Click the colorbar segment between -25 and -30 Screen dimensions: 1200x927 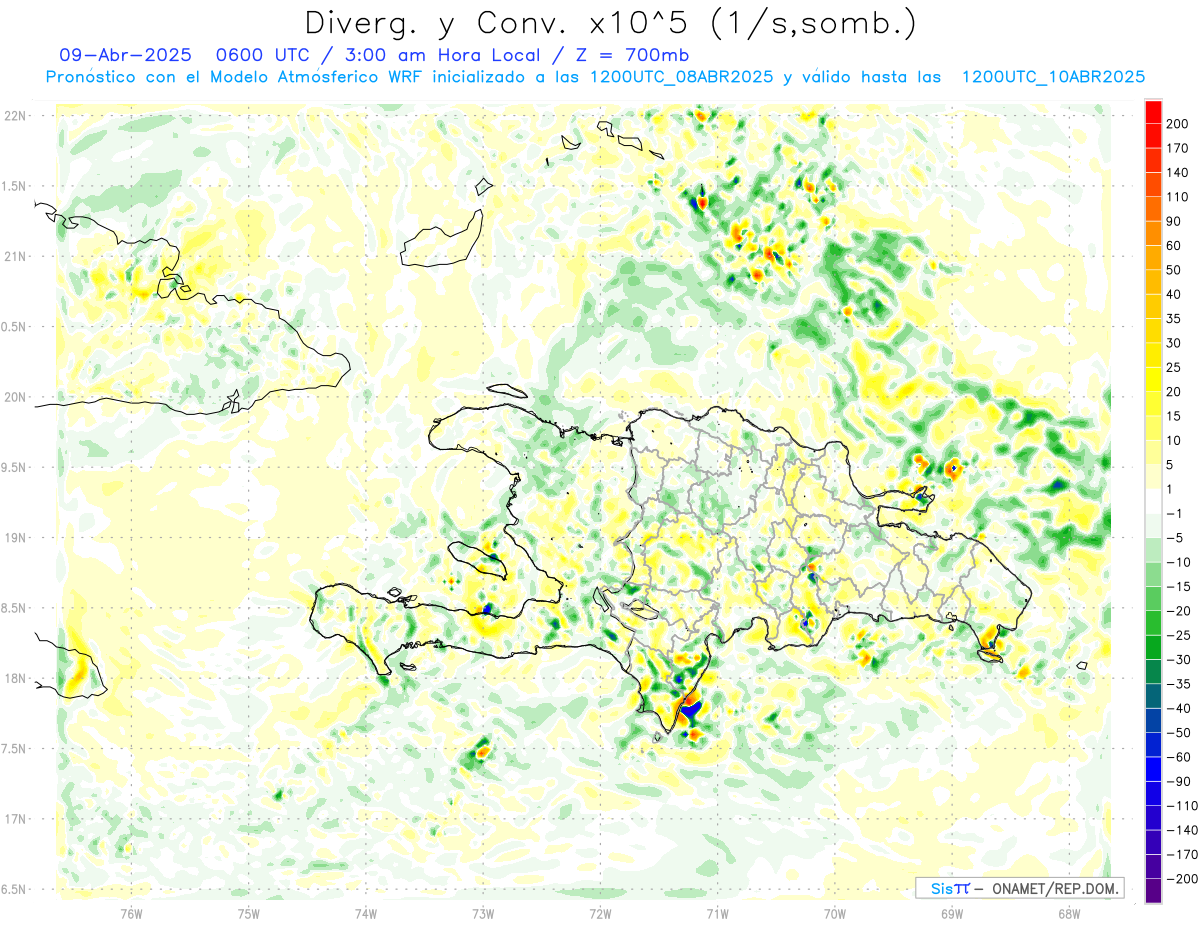click(1154, 648)
